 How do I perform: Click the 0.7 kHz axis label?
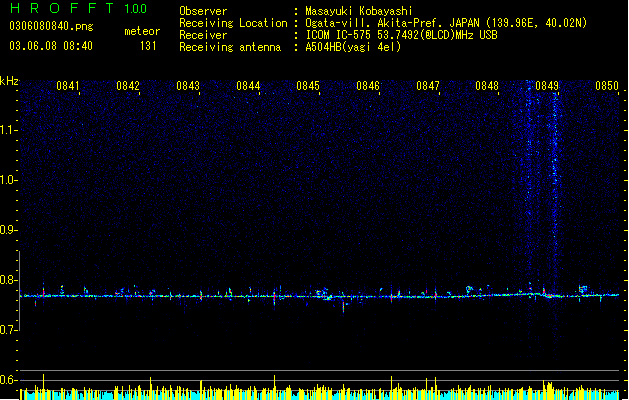click(x=8, y=330)
